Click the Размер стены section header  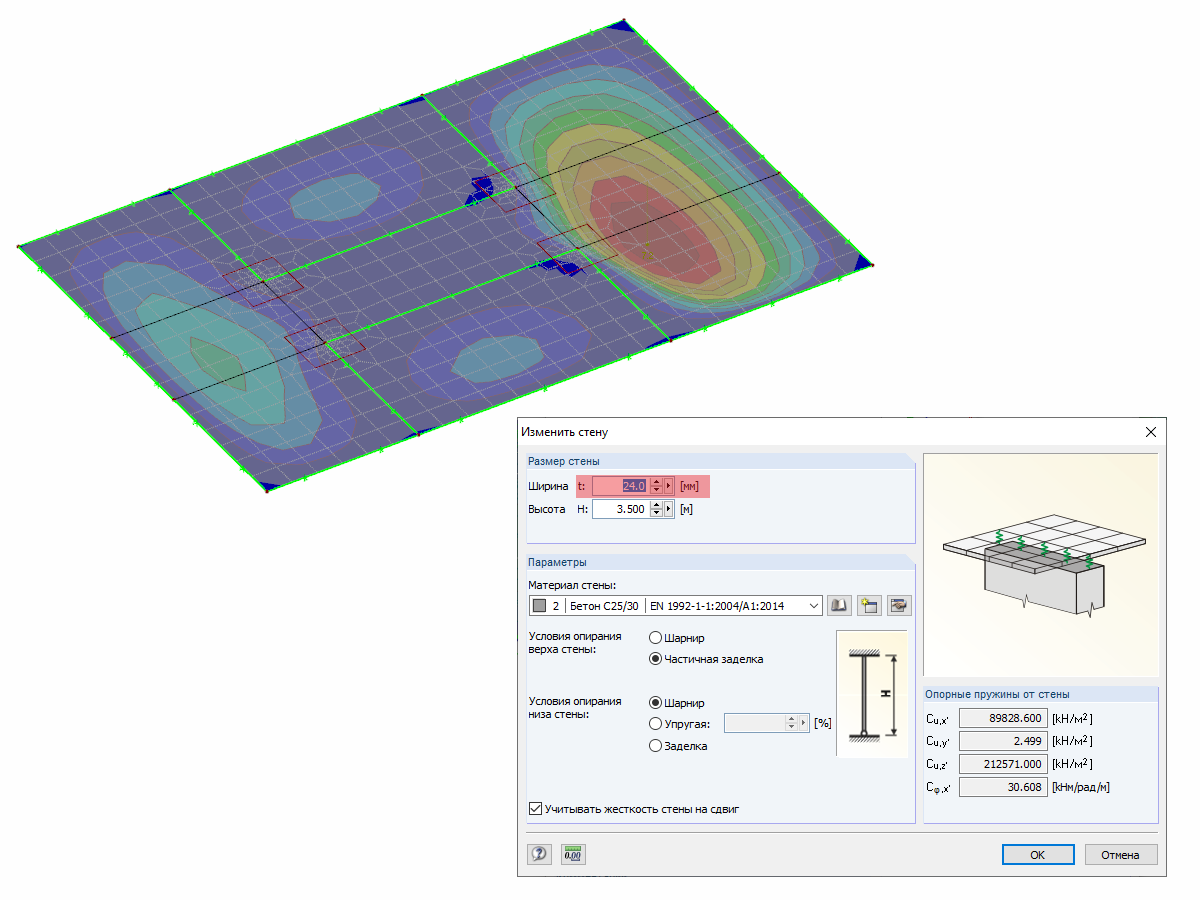720,461
